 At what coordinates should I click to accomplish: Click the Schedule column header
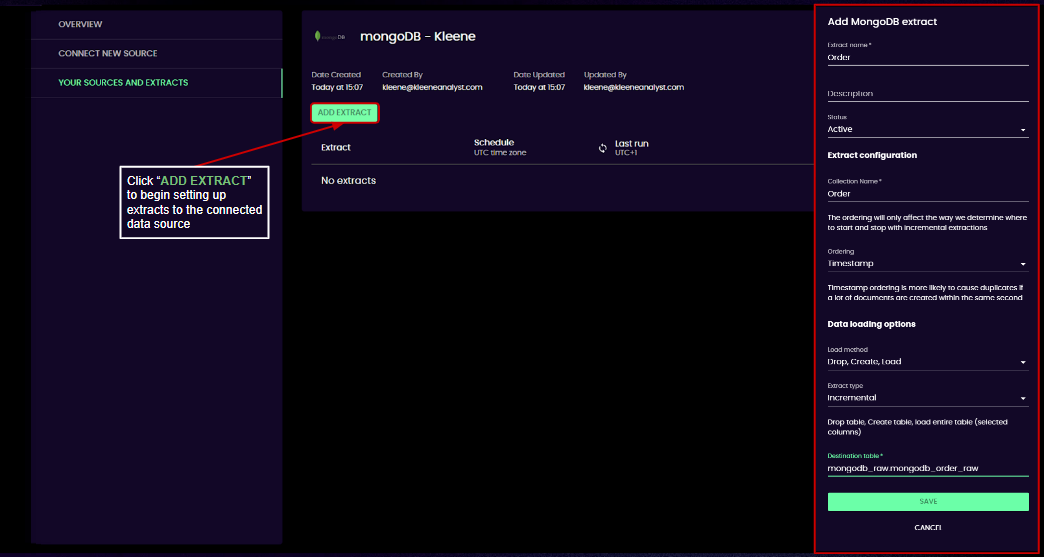coord(493,142)
